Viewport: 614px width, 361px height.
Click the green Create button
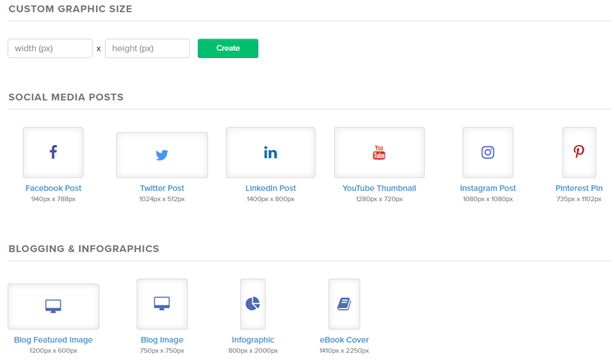coord(228,48)
